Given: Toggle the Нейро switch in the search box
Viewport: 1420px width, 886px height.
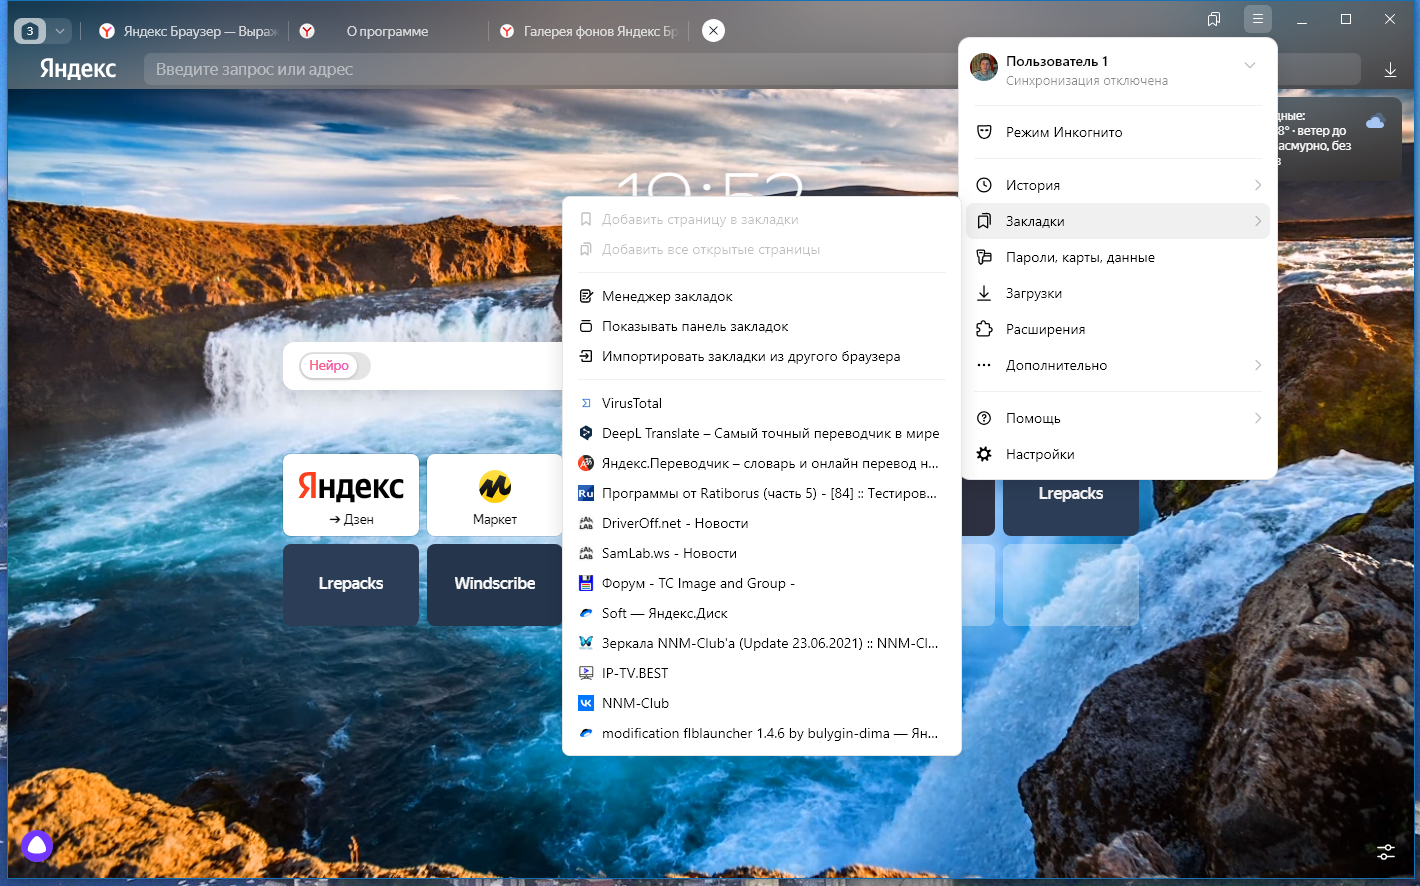Looking at the screenshot, I should click(x=335, y=366).
